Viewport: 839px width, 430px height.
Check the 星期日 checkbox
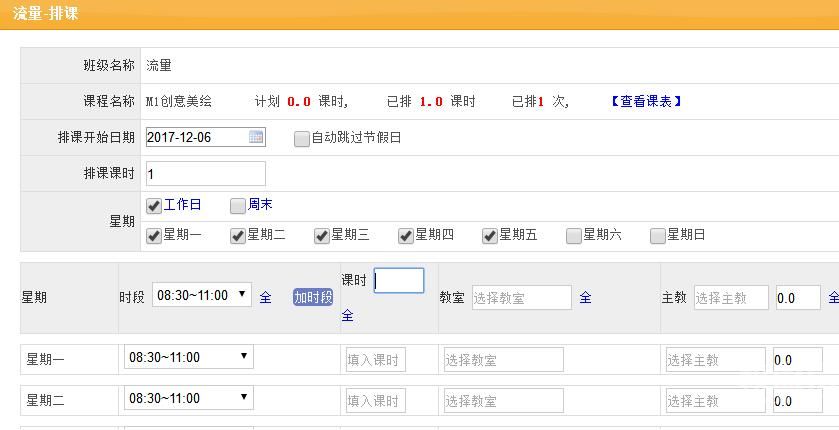pyautogui.click(x=658, y=236)
